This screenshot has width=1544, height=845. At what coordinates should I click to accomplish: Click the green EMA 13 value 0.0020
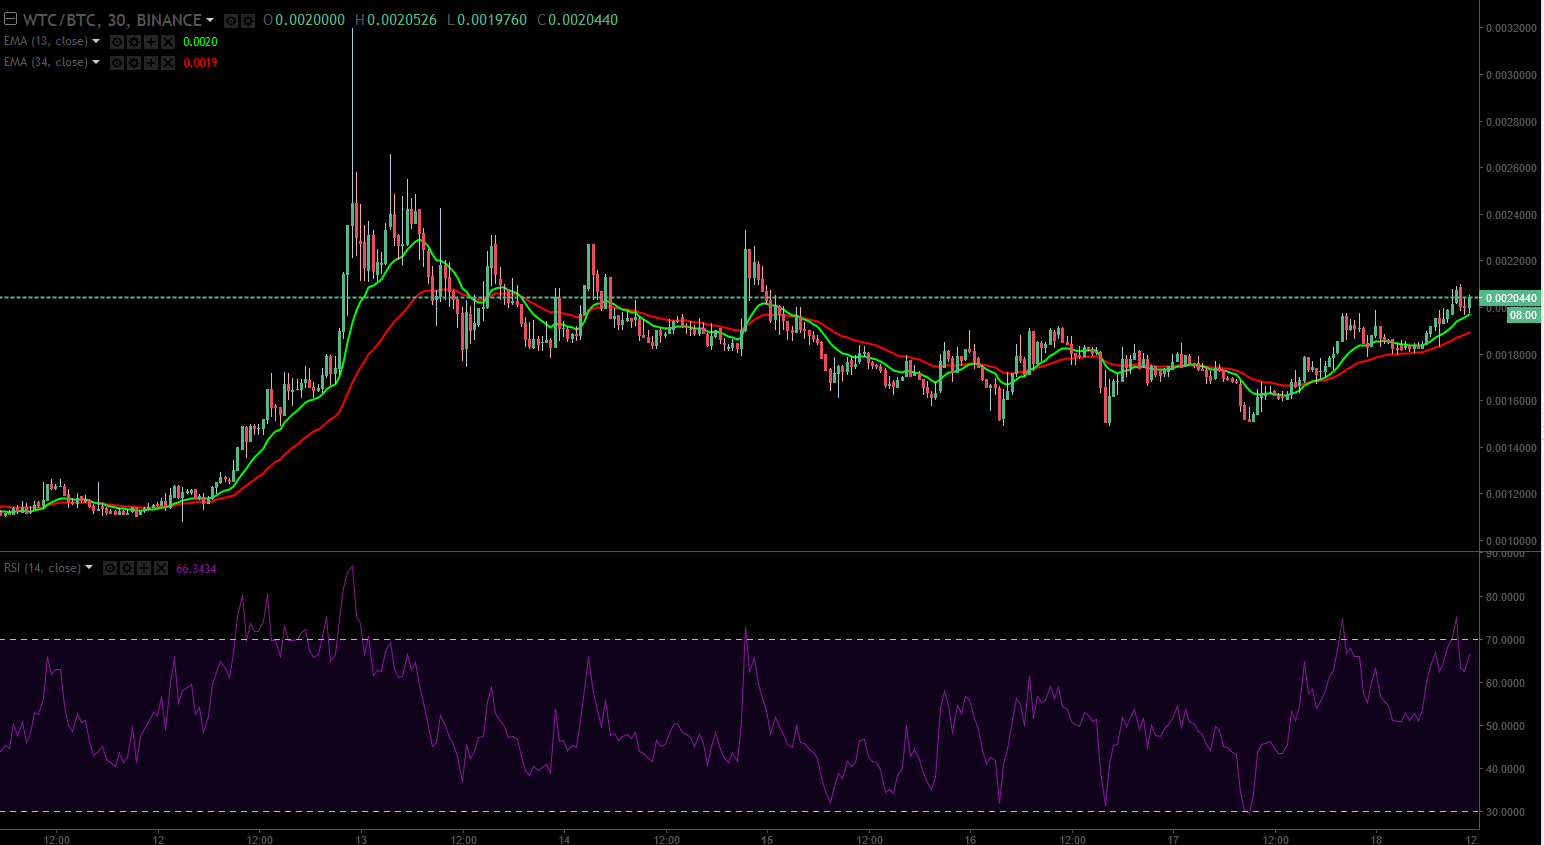tap(200, 42)
